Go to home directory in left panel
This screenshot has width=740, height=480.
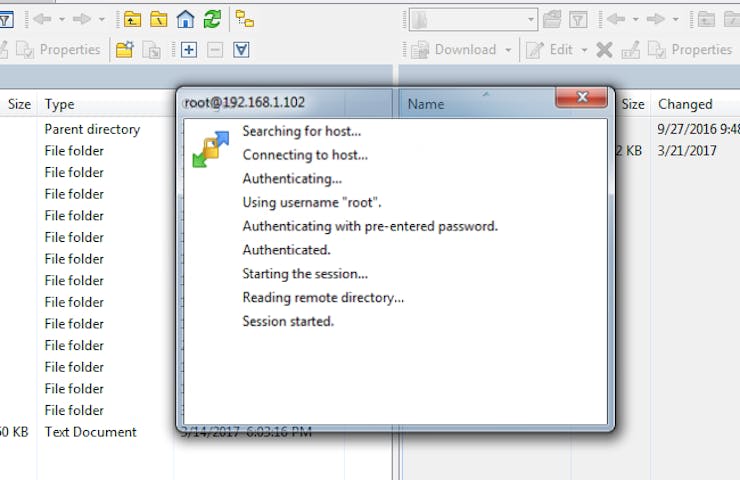coord(185,19)
